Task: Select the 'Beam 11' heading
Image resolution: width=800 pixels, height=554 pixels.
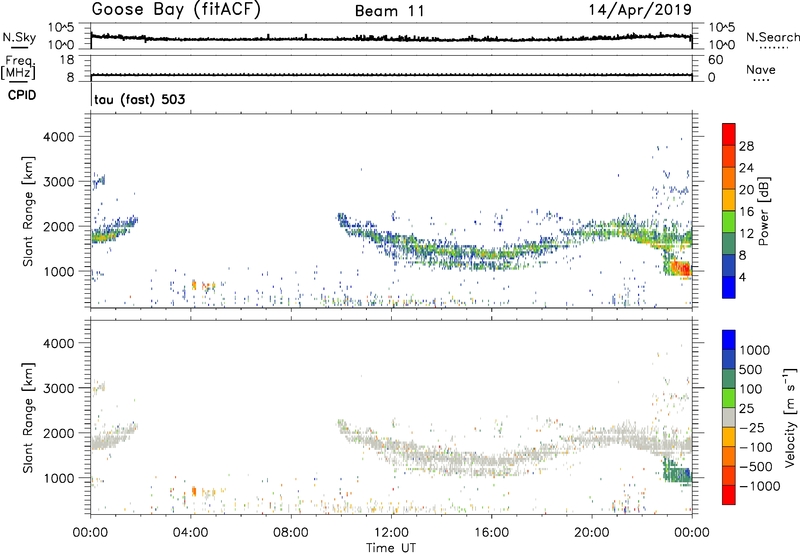Action: click(x=390, y=11)
